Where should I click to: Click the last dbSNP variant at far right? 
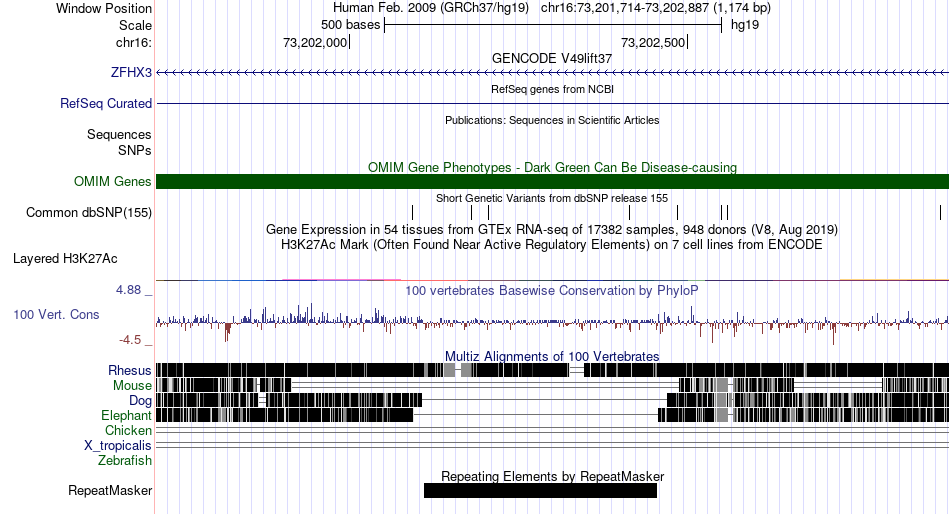pos(940,212)
